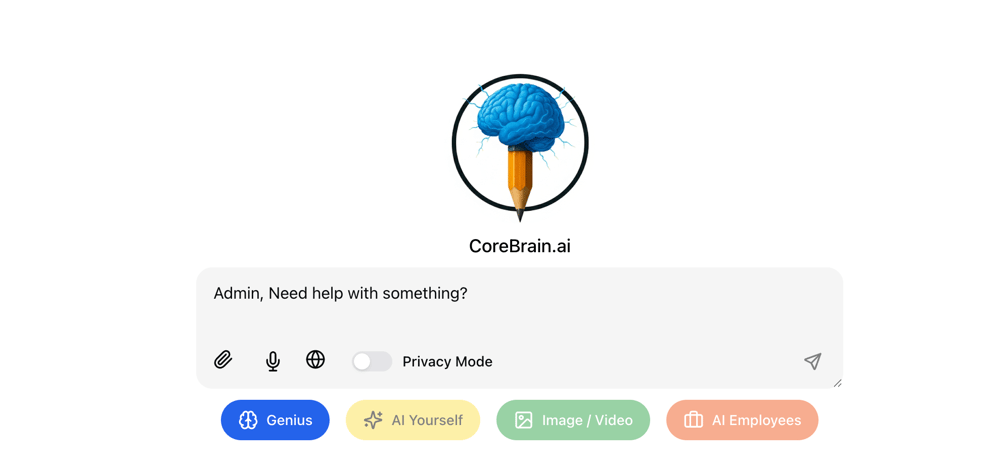Activate the microphone voice input icon
Image resolution: width=1000 pixels, height=466 pixels.
[273, 361]
